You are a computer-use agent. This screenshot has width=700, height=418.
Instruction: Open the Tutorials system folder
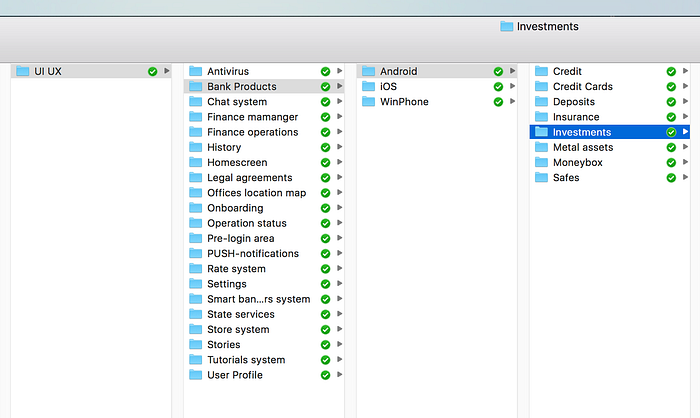(264, 360)
